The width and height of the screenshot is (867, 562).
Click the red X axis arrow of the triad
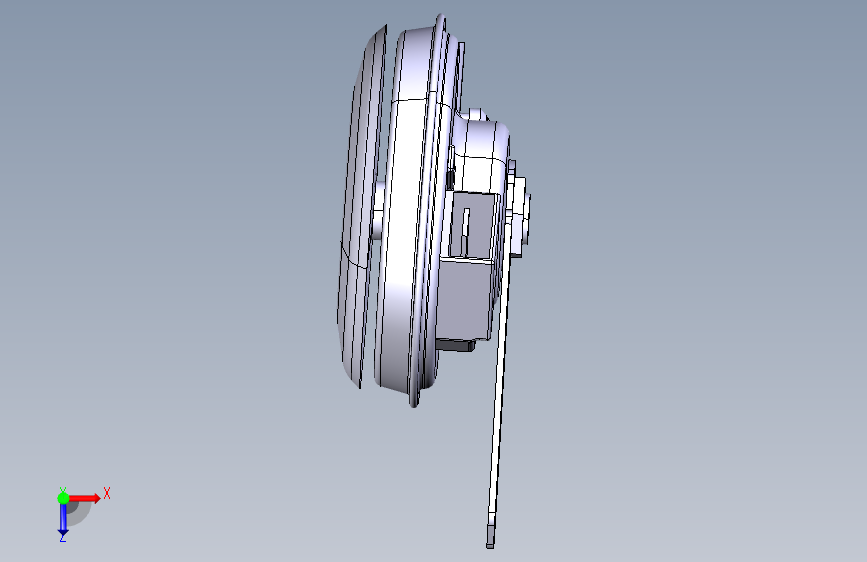pyautogui.click(x=85, y=498)
